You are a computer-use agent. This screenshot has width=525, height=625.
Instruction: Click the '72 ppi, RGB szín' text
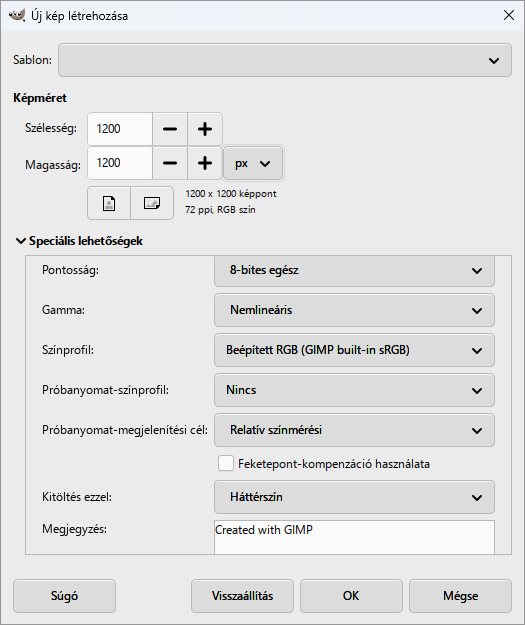(220, 210)
